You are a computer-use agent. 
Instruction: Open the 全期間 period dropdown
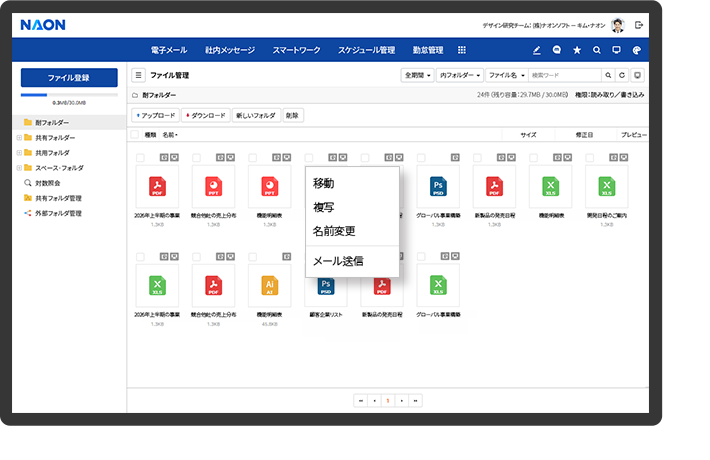point(415,75)
